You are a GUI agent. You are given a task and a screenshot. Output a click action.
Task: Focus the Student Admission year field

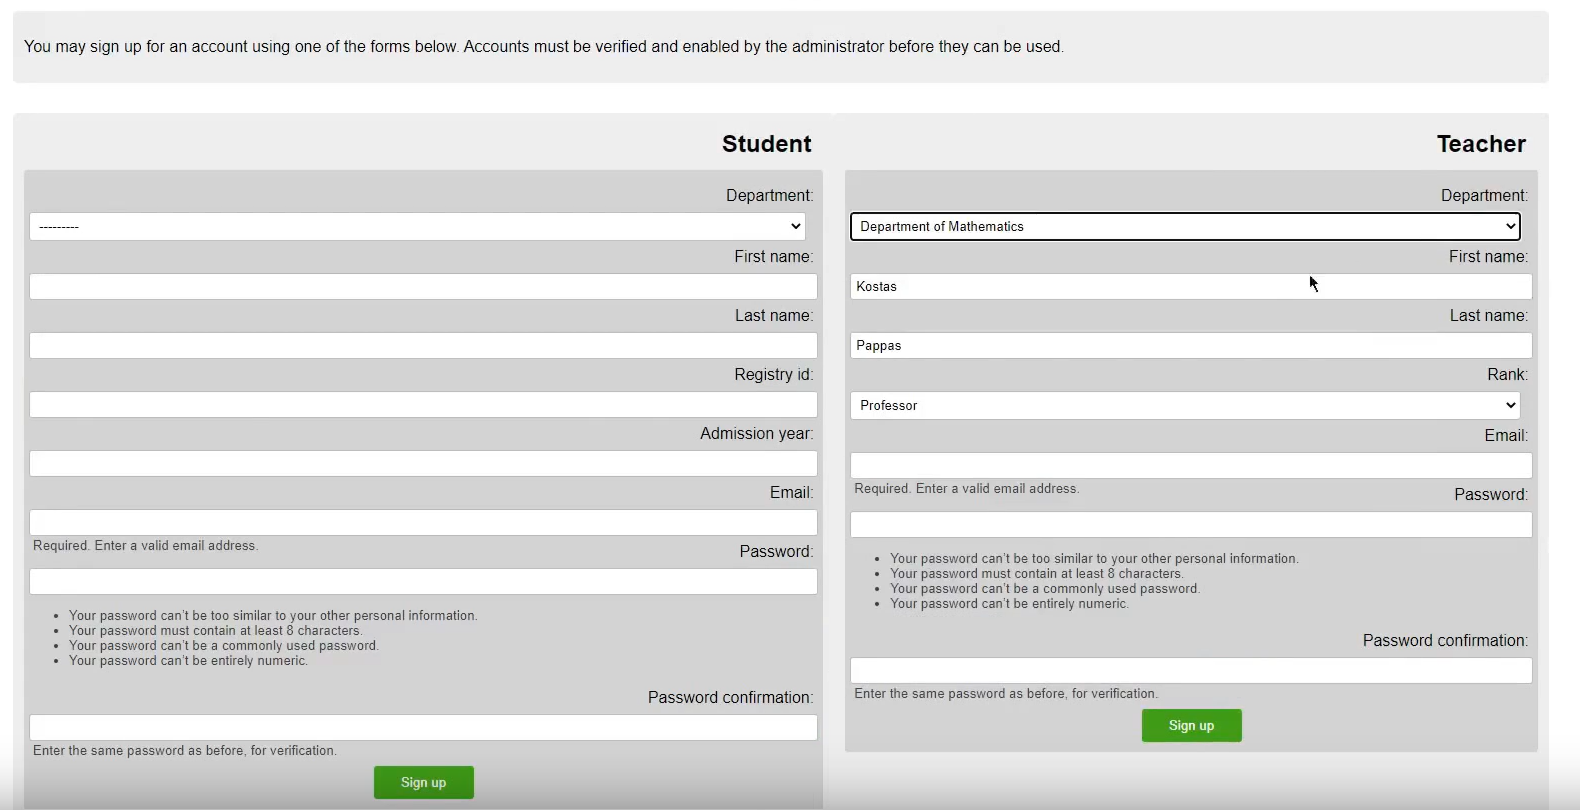coord(423,463)
